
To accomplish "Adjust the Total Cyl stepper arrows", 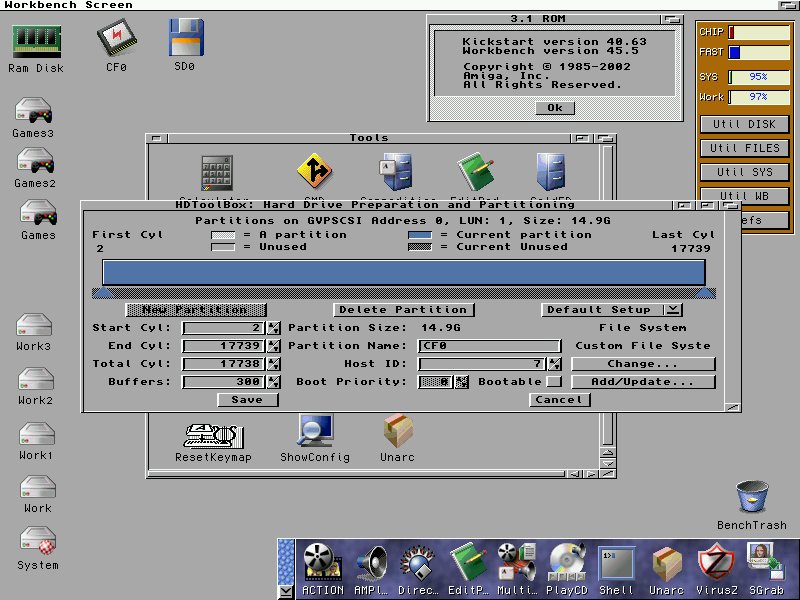I will pyautogui.click(x=274, y=363).
